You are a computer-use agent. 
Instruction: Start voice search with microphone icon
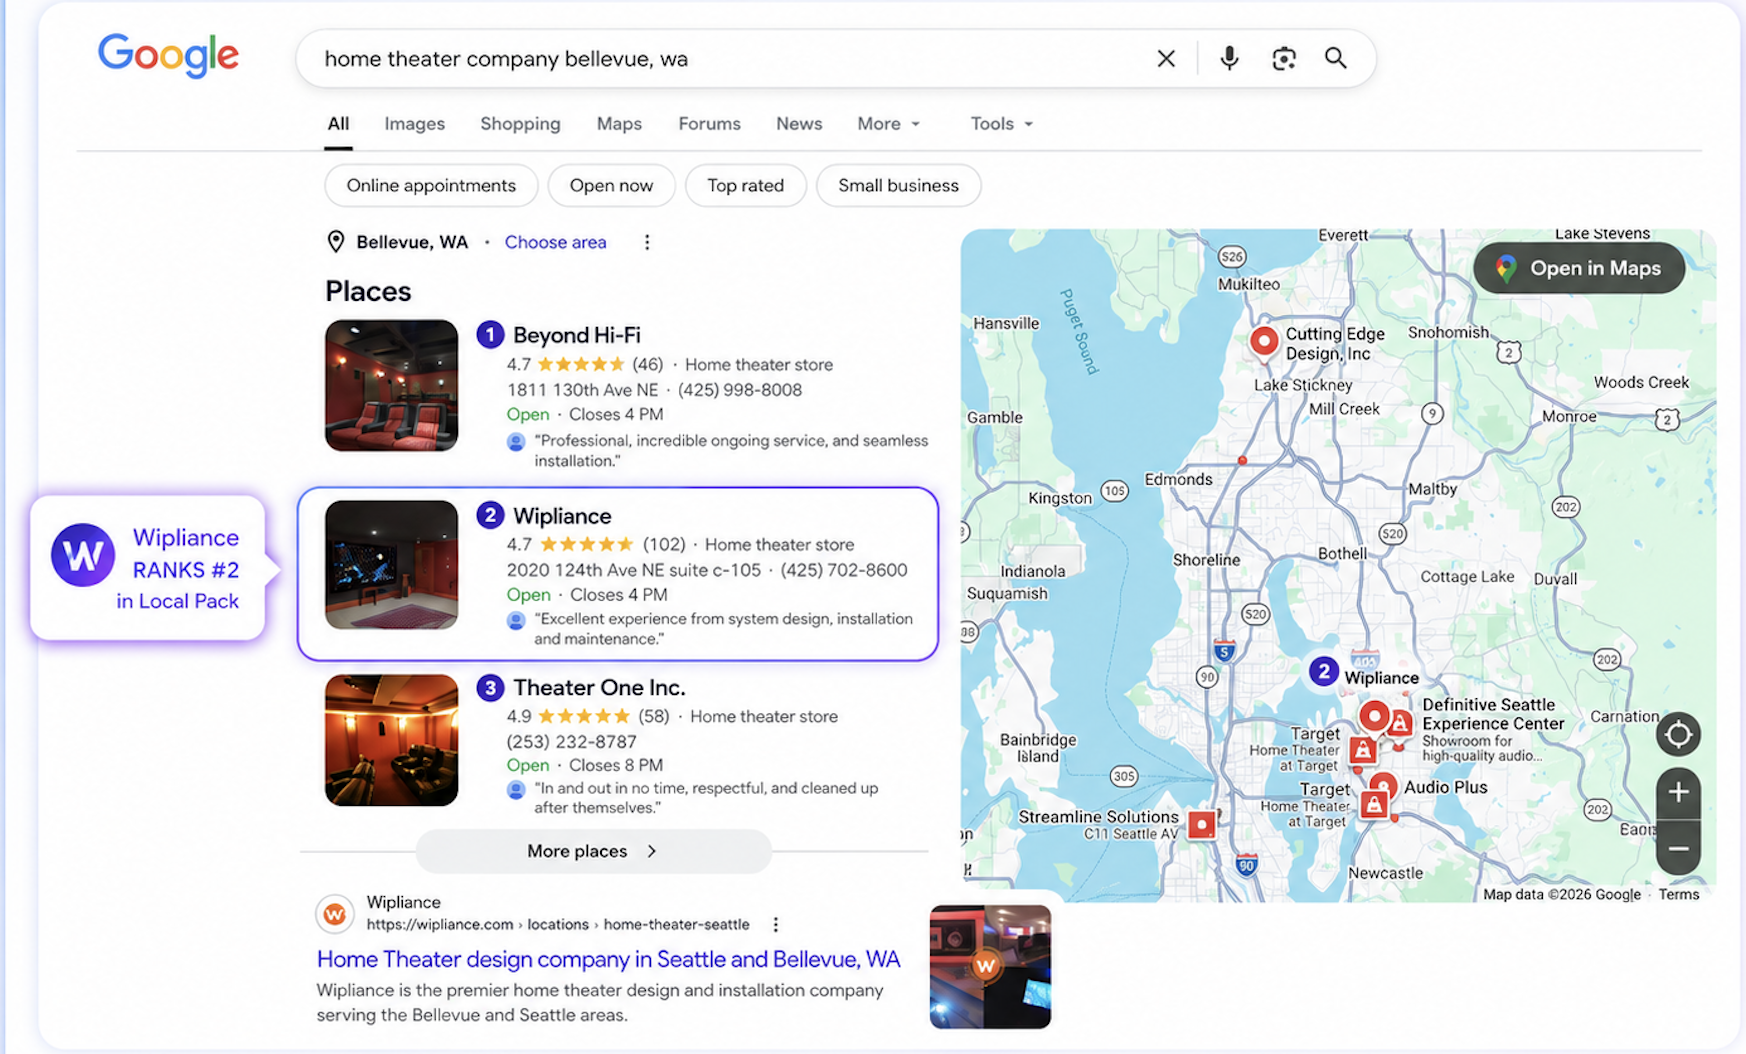pos(1229,58)
